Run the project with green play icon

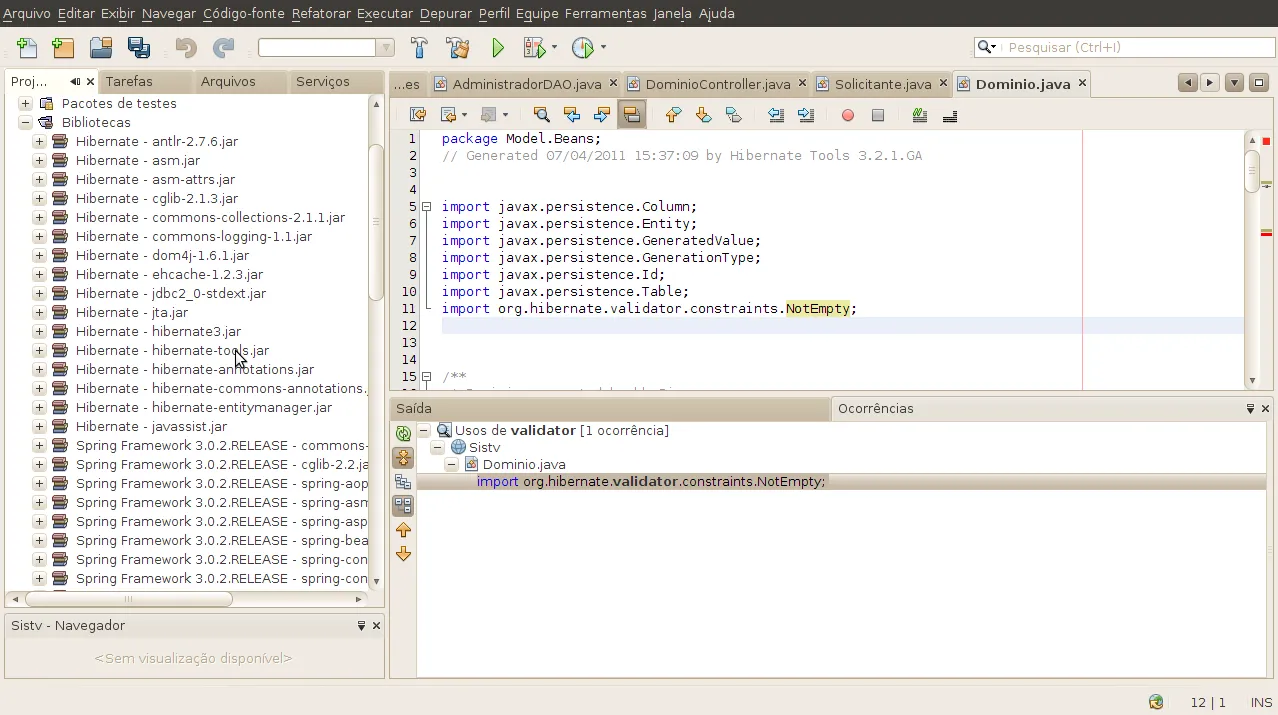coord(498,47)
